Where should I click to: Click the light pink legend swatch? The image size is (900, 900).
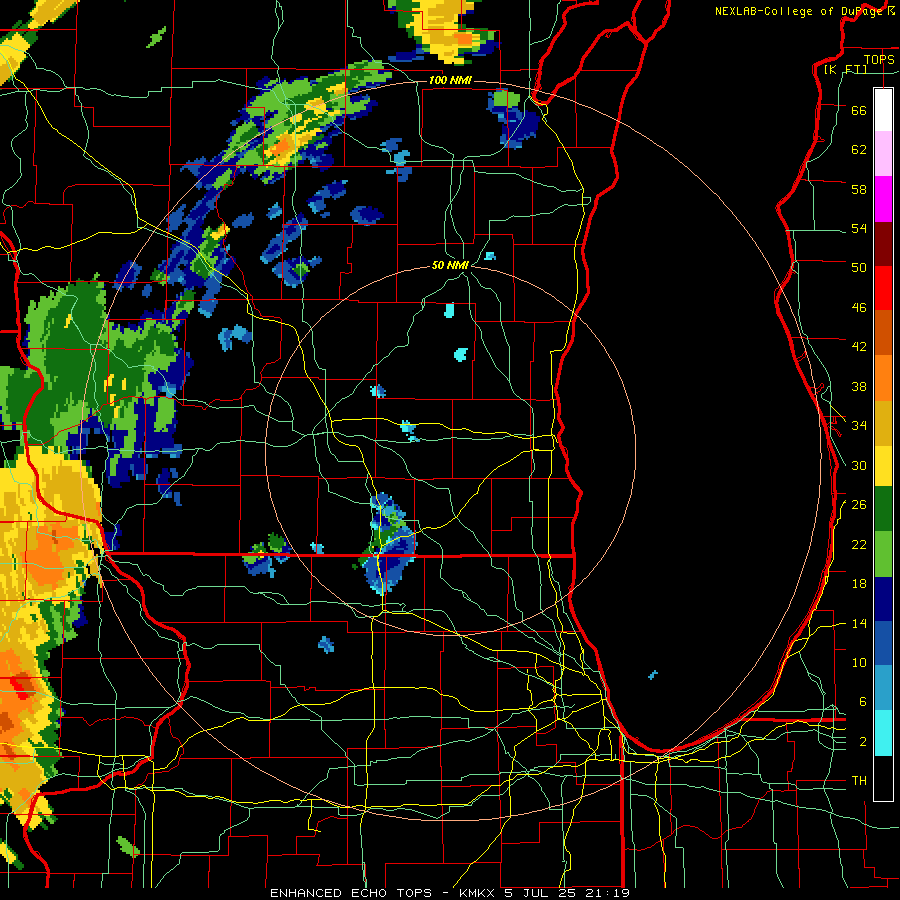point(883,154)
